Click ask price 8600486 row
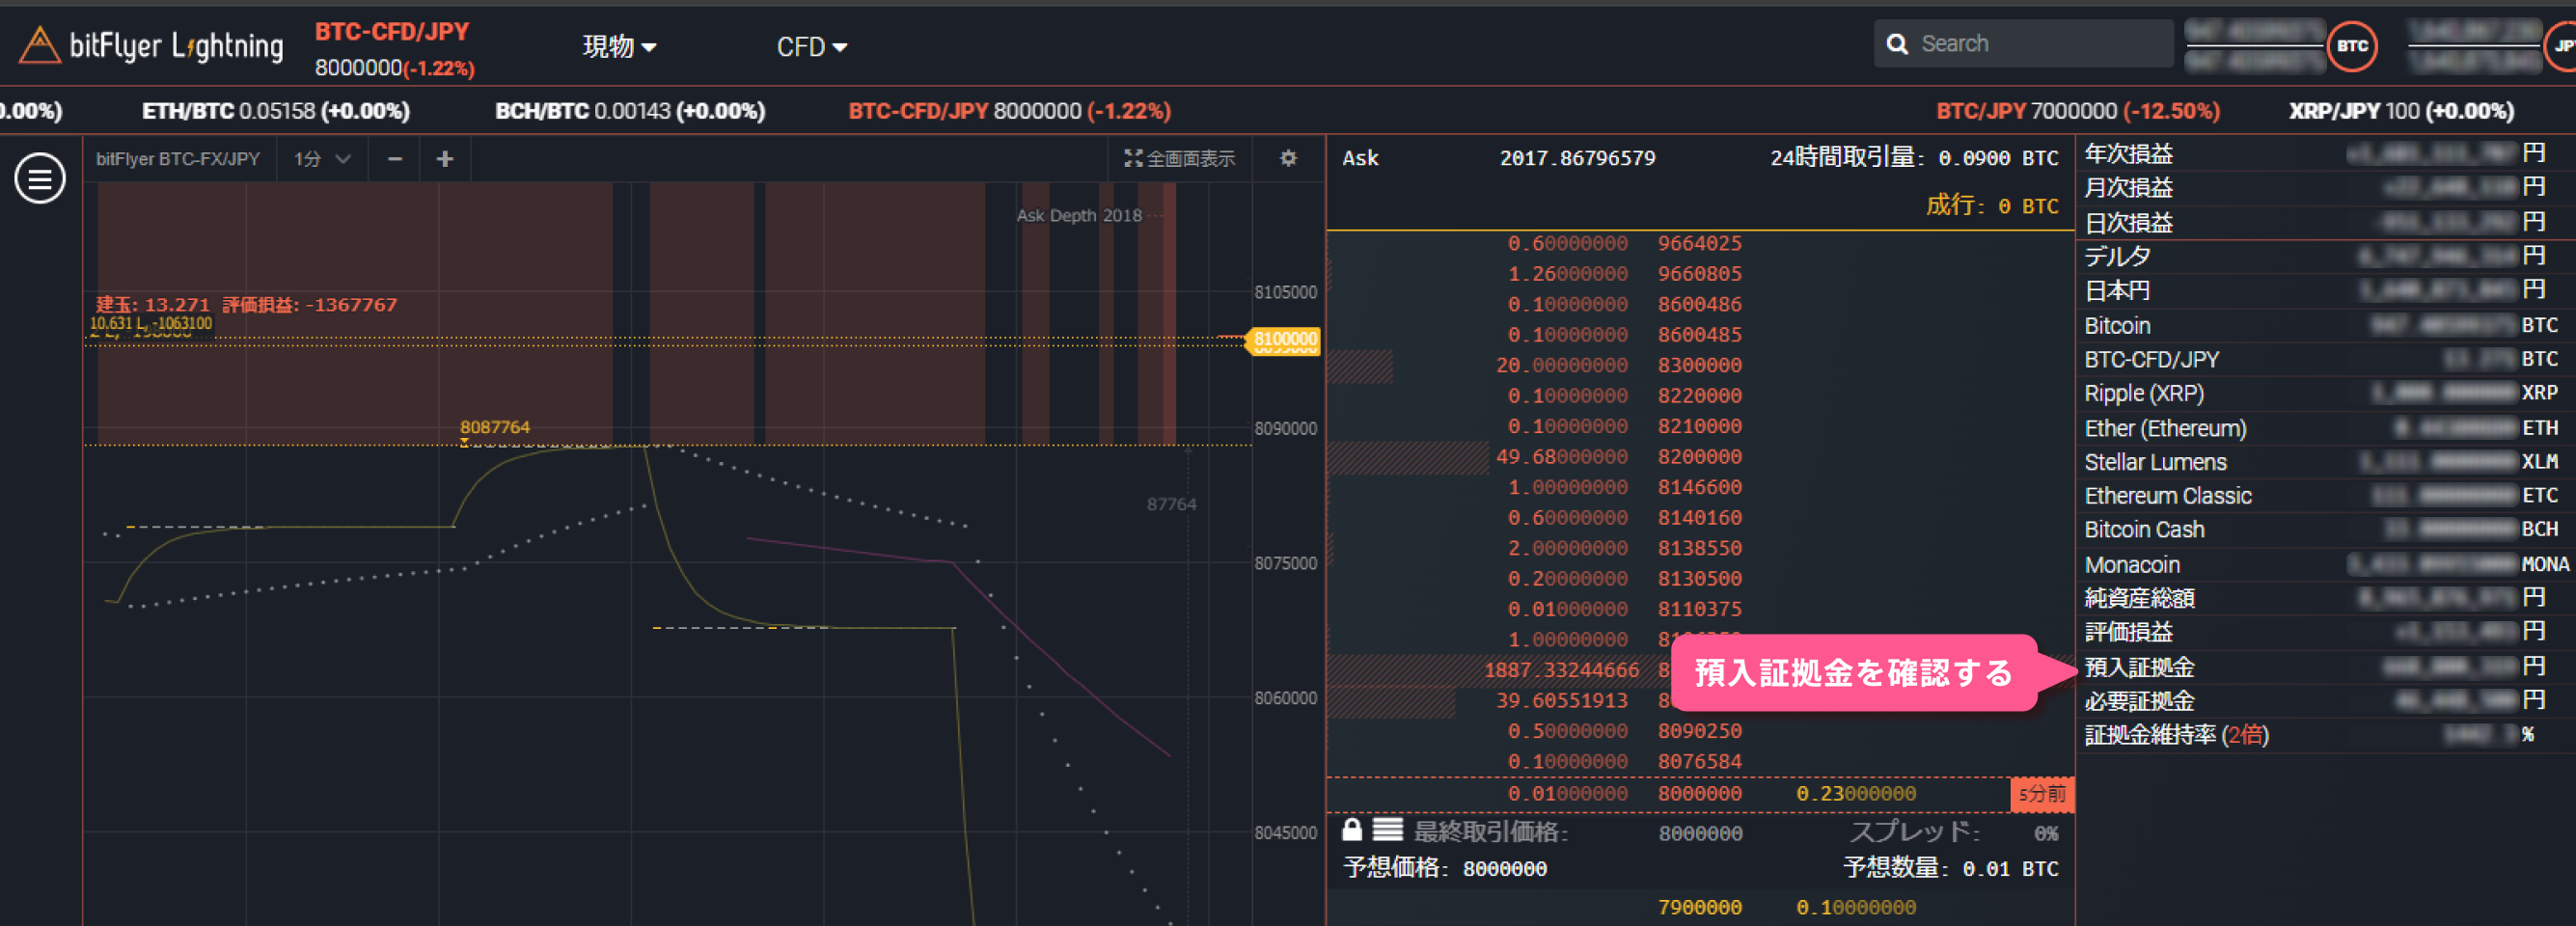 pos(1700,304)
